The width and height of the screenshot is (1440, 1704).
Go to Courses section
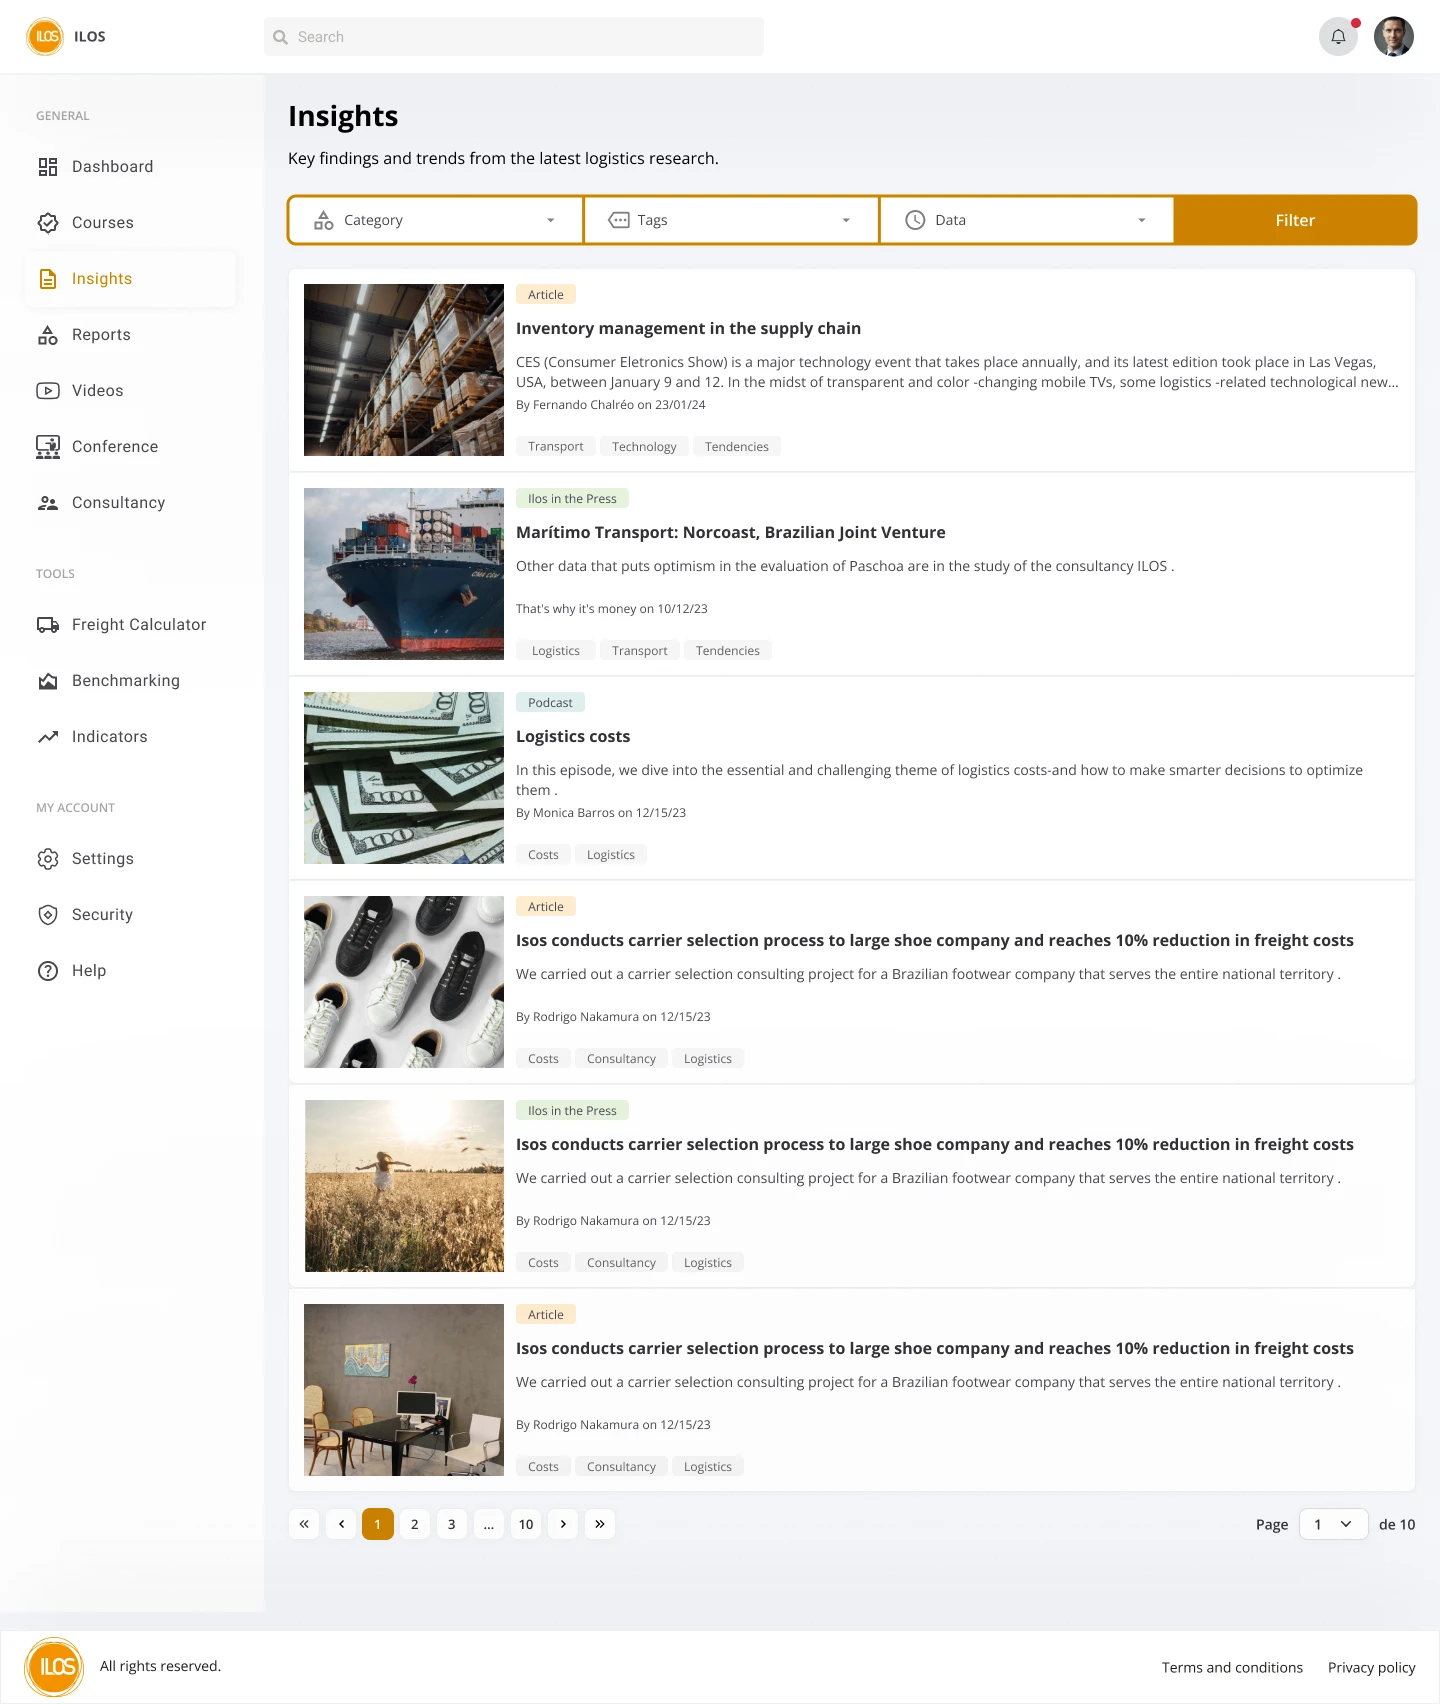(130, 223)
